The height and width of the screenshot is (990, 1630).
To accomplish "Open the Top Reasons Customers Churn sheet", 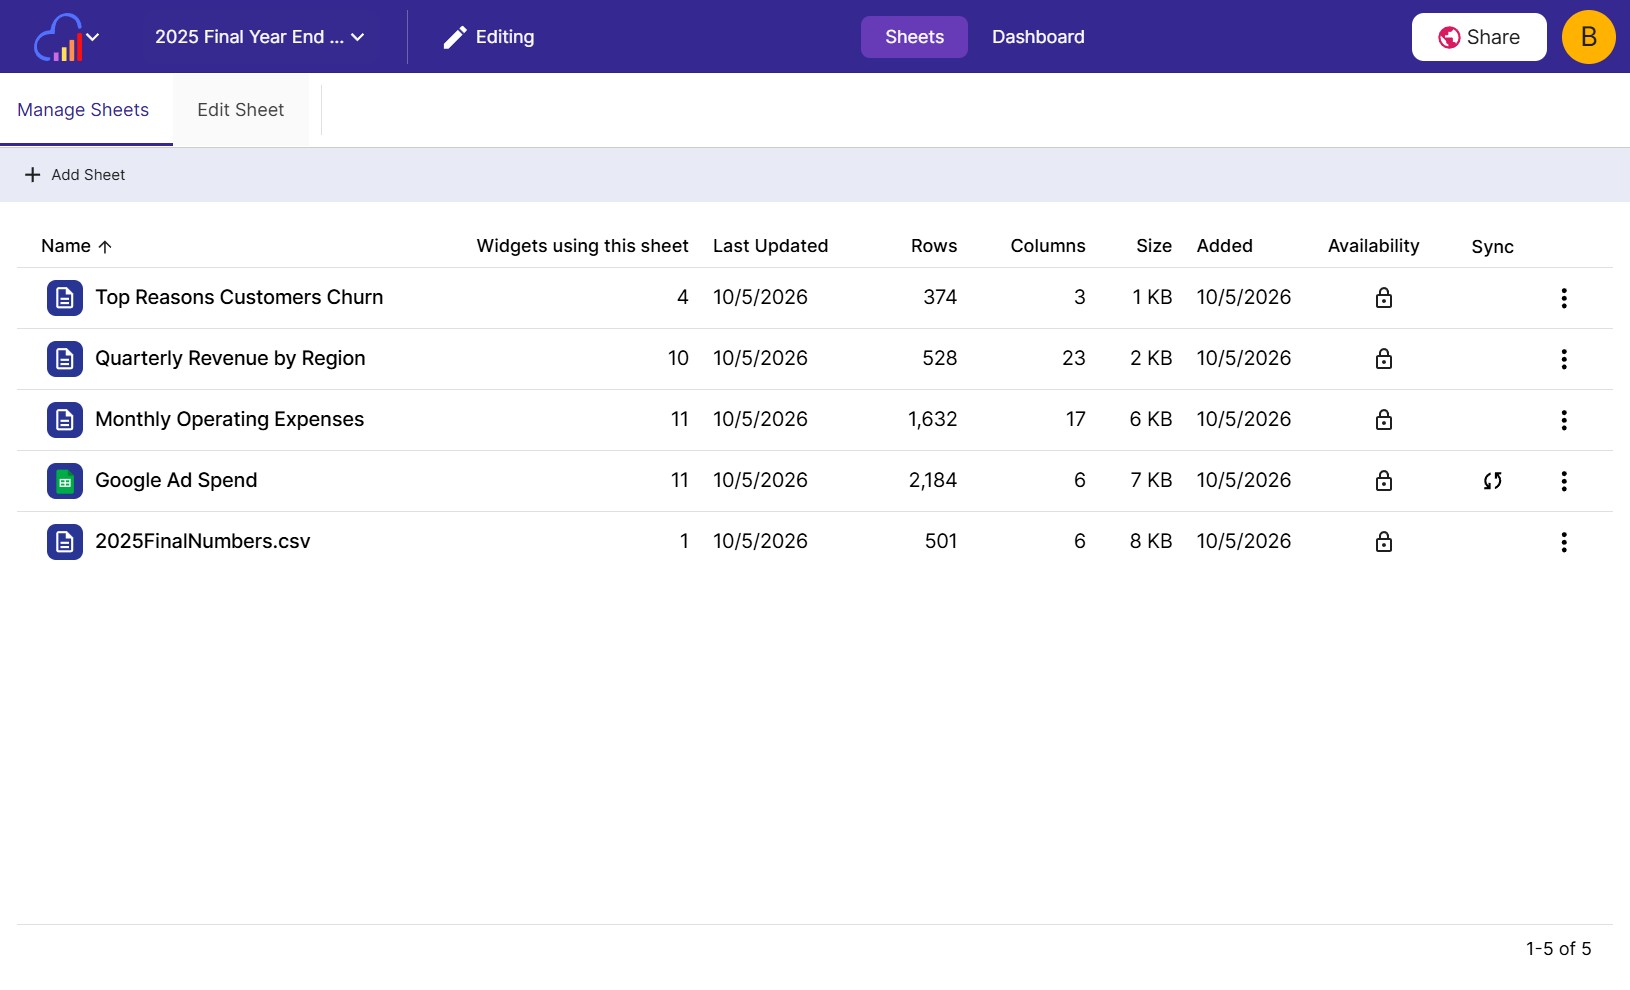I will click(239, 297).
